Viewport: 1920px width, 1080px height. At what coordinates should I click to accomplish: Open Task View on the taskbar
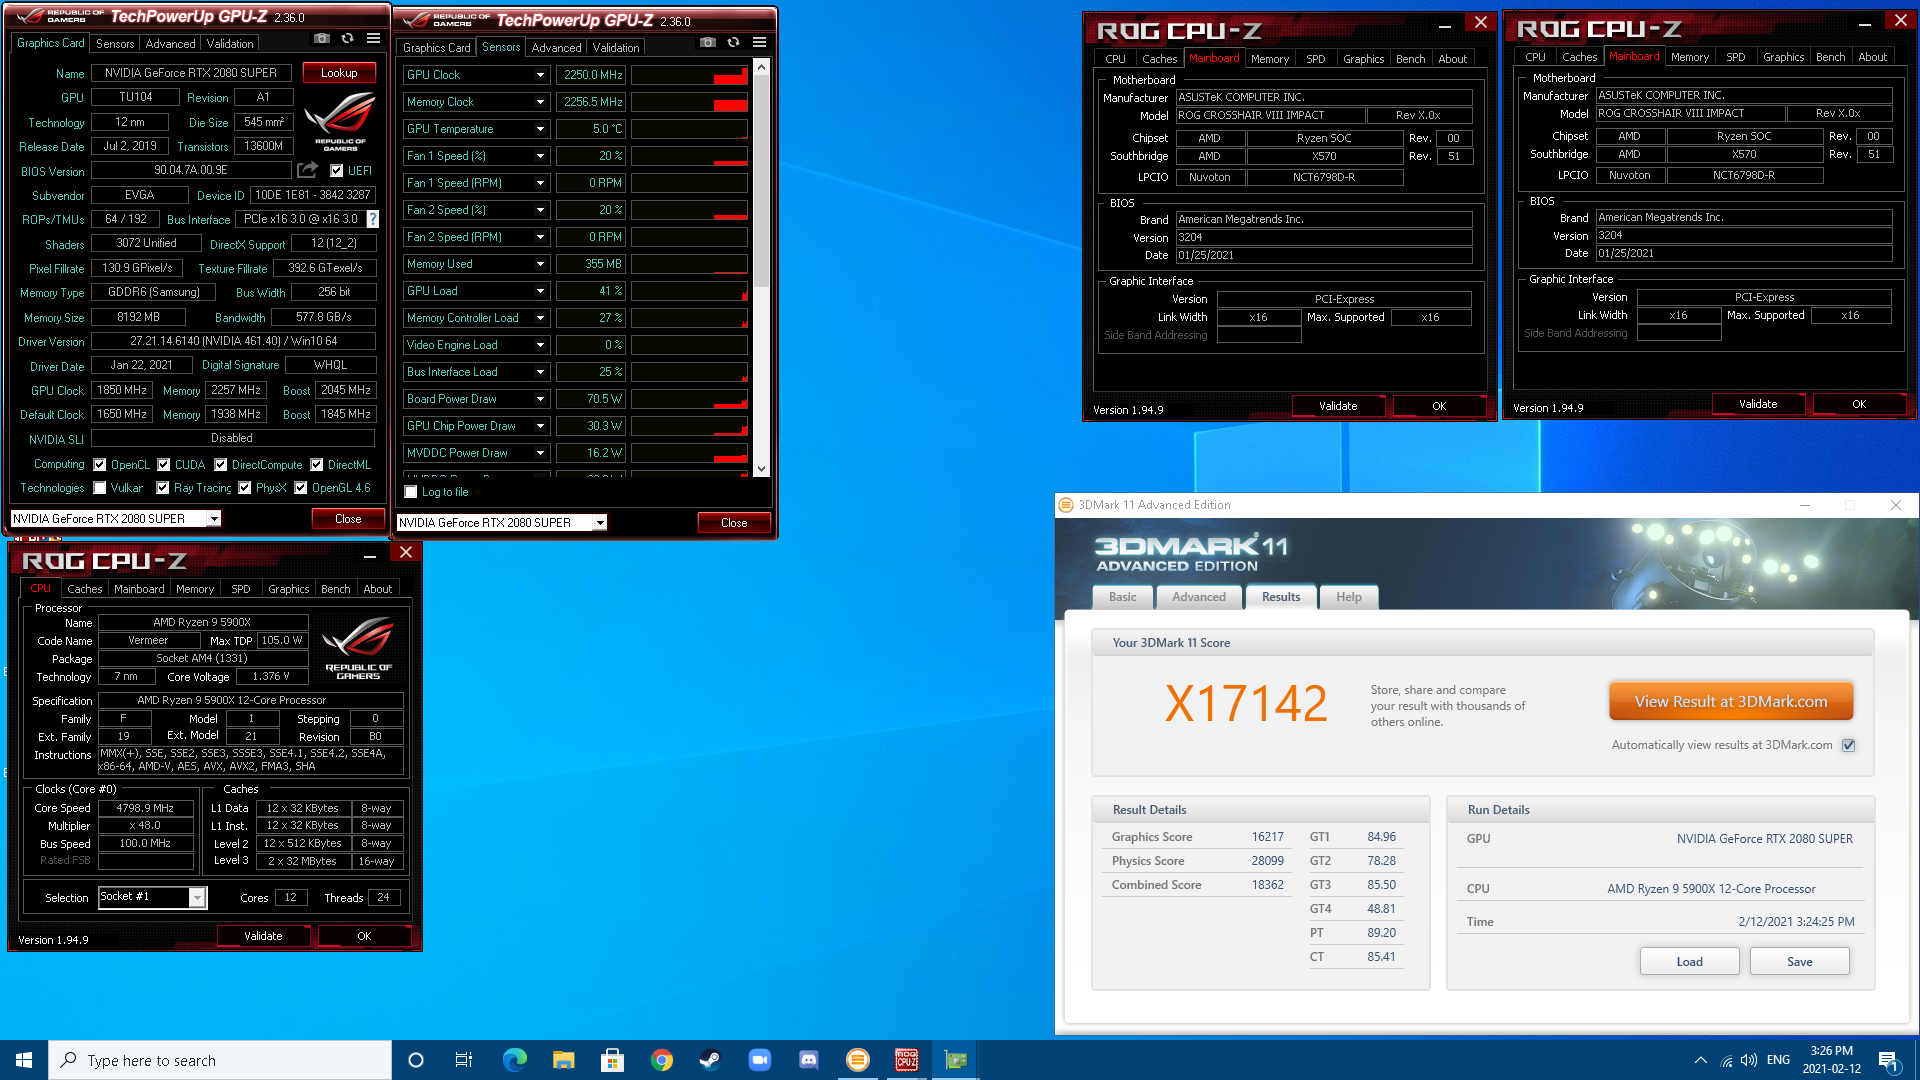[464, 1060]
